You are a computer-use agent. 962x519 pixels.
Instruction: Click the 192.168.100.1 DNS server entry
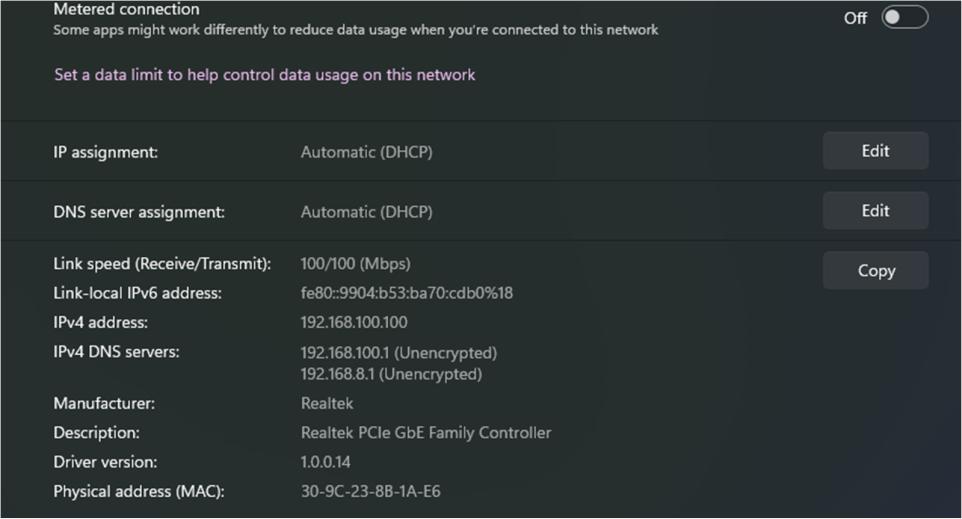pos(398,353)
